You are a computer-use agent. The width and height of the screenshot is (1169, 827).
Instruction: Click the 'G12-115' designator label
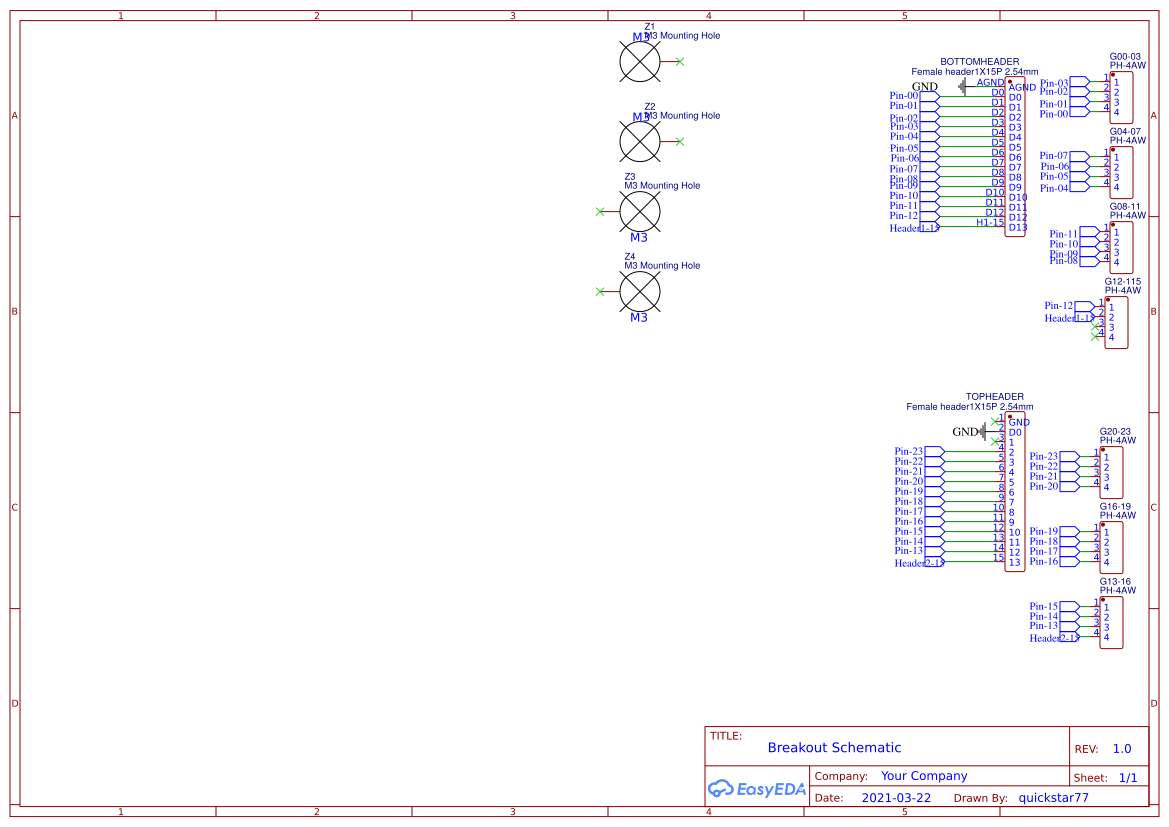pyautogui.click(x=1123, y=282)
